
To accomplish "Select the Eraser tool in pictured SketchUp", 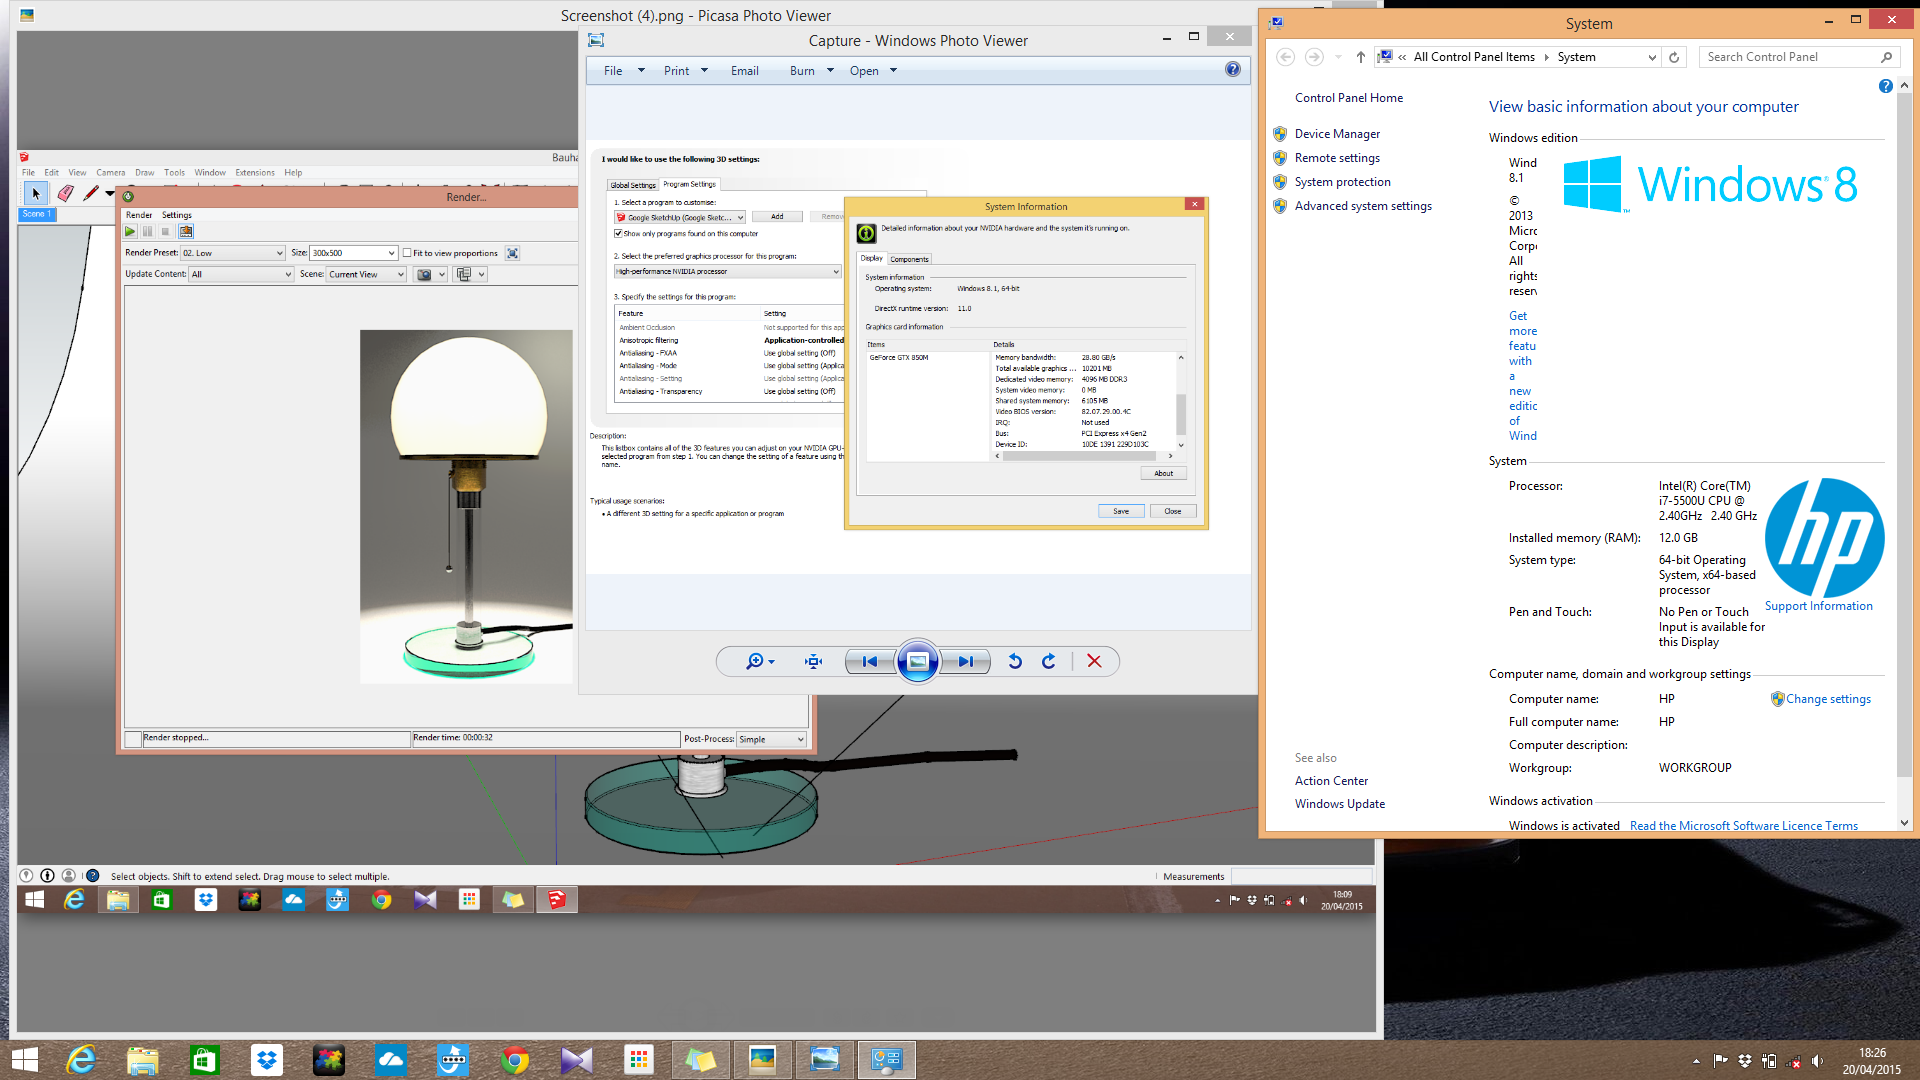I will pos(65,193).
